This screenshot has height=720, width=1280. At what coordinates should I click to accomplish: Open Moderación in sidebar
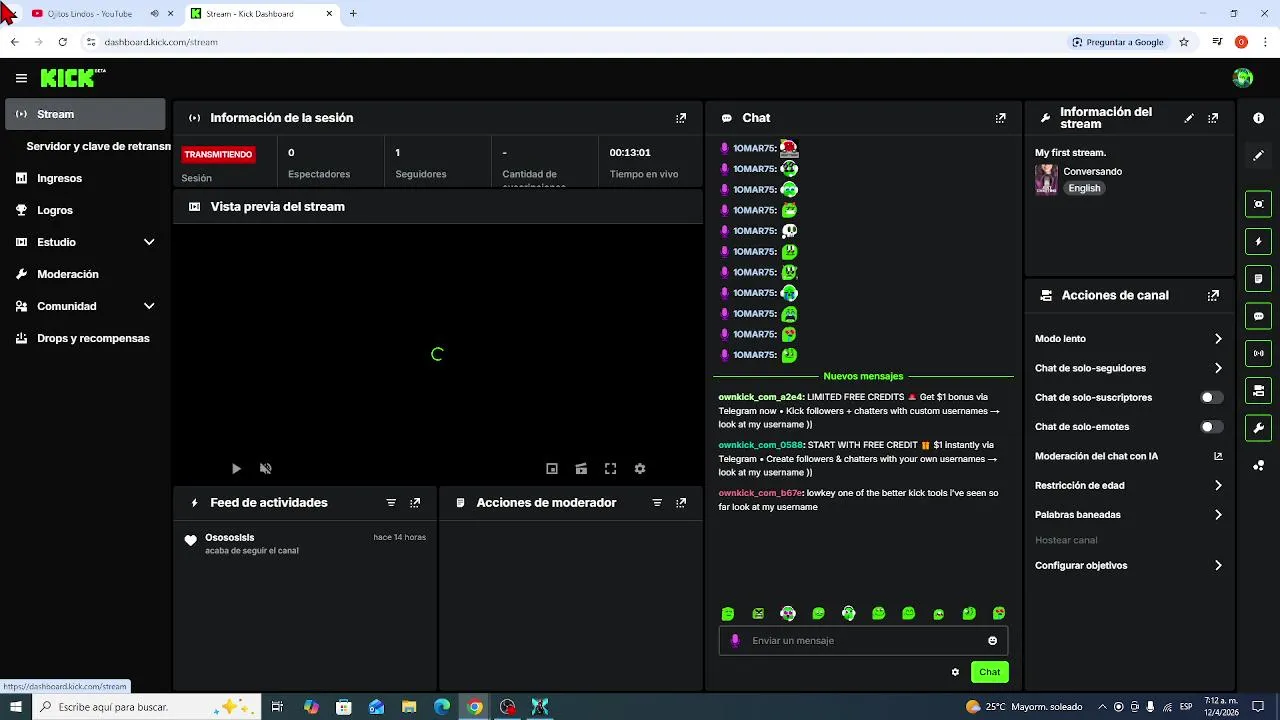(x=85, y=274)
